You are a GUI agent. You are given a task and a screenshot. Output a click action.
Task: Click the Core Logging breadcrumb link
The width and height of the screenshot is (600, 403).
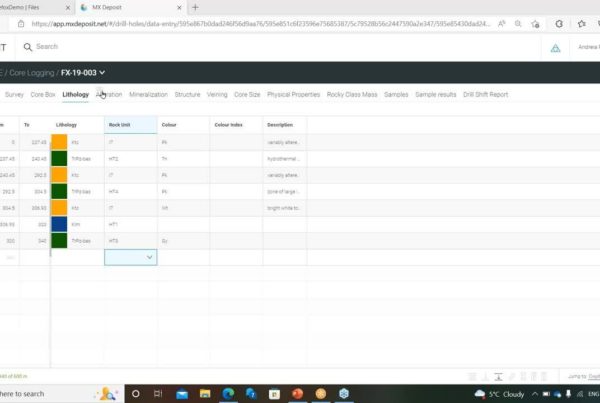[32, 72]
